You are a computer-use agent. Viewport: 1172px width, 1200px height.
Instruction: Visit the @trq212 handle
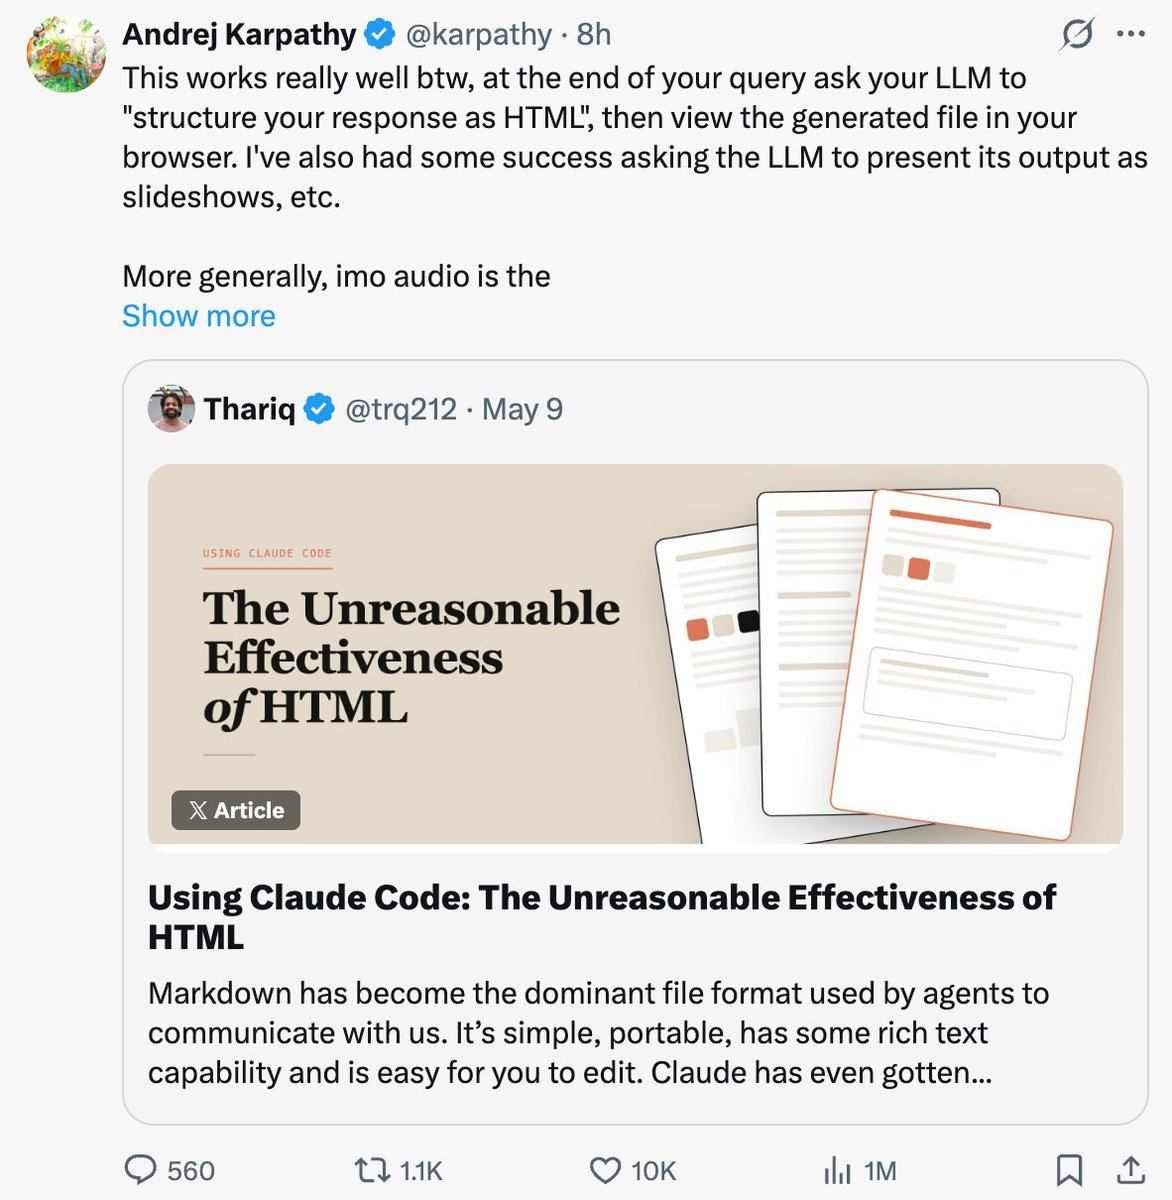(x=401, y=409)
